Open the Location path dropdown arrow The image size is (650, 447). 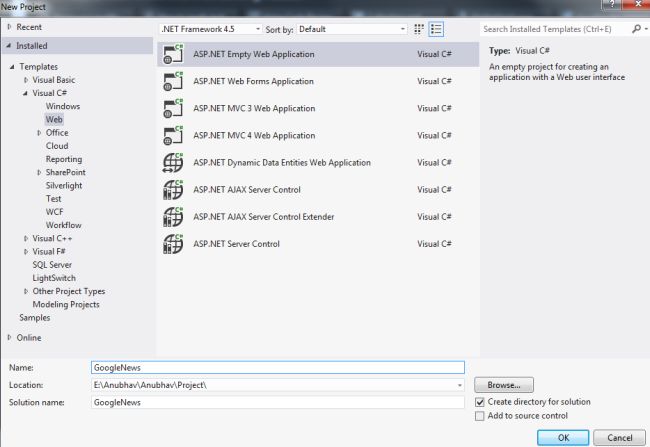459,385
